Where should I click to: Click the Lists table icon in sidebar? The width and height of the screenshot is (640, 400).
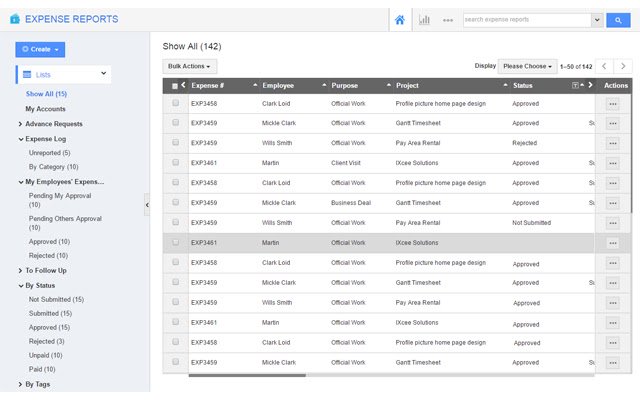pos(27,75)
